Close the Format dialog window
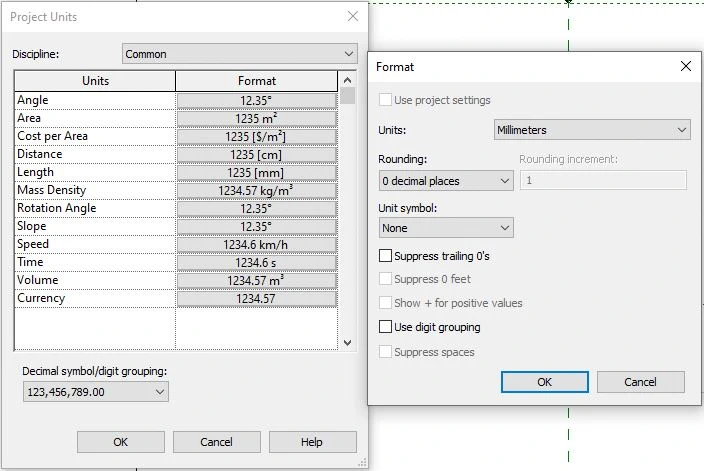This screenshot has height=471, width=704. click(685, 67)
